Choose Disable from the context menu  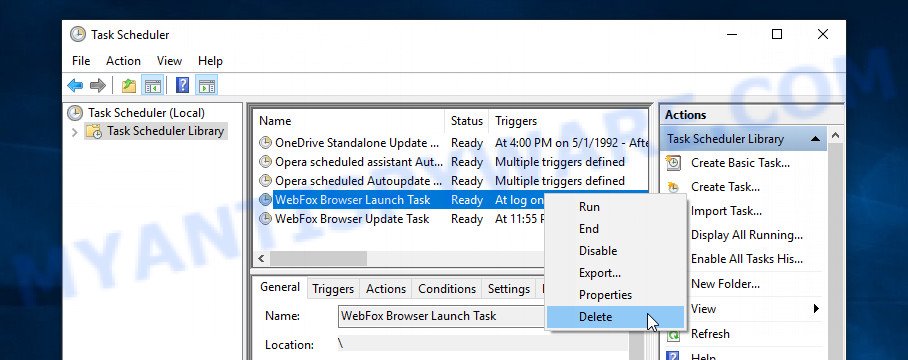coord(615,251)
